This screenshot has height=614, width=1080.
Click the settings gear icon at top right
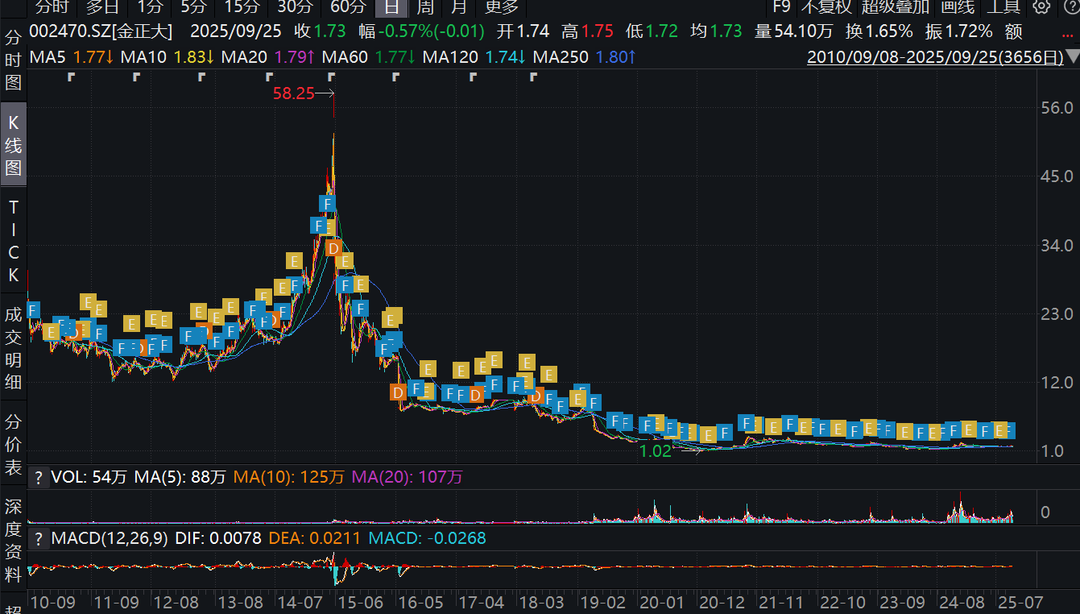[1041, 7]
